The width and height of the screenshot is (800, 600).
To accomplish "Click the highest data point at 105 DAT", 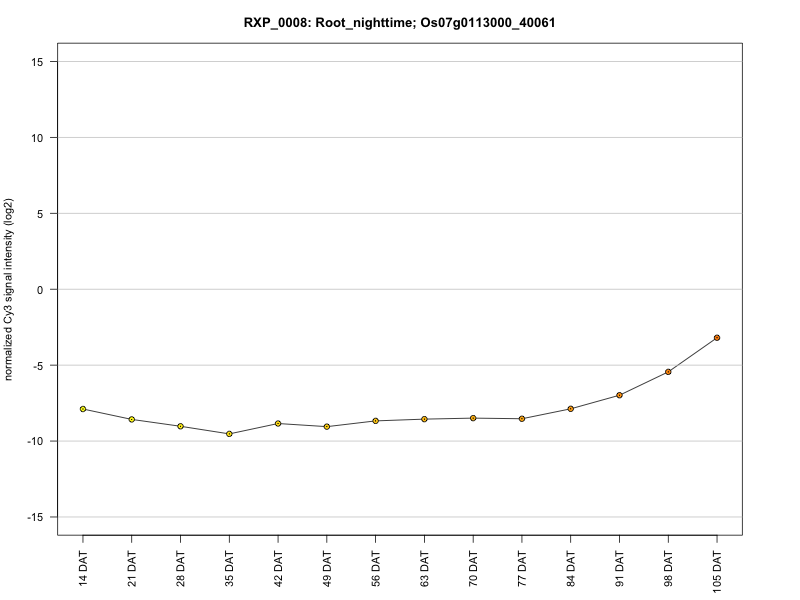I will pos(717,338).
